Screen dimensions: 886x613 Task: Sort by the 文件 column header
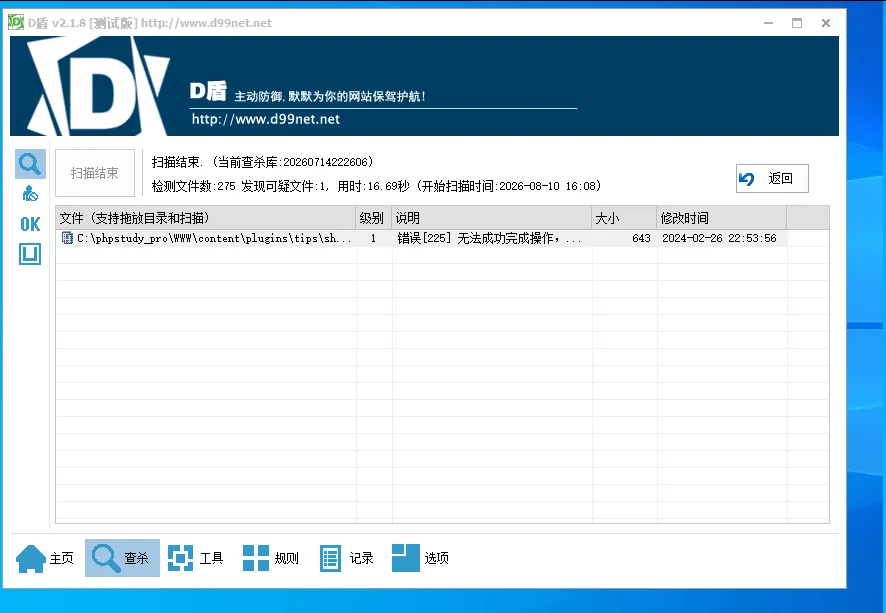click(206, 218)
